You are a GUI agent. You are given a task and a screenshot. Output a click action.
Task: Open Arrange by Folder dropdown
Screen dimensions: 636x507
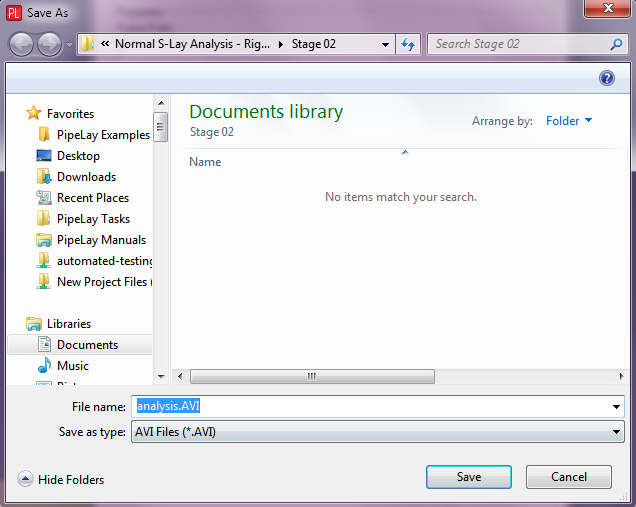click(569, 121)
